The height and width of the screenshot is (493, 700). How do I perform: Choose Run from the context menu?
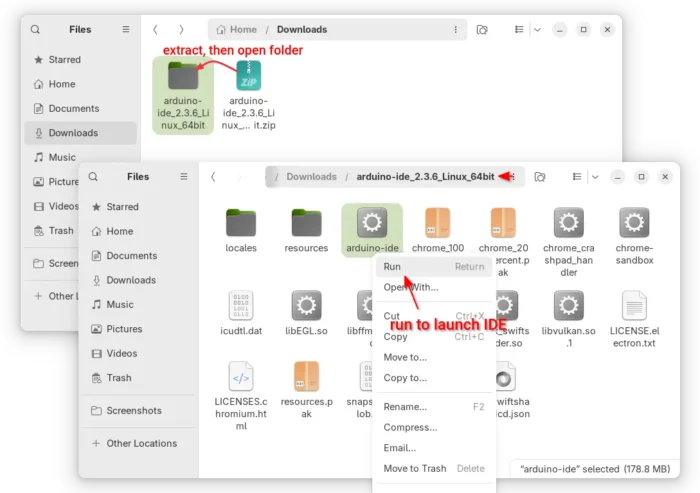433,267
